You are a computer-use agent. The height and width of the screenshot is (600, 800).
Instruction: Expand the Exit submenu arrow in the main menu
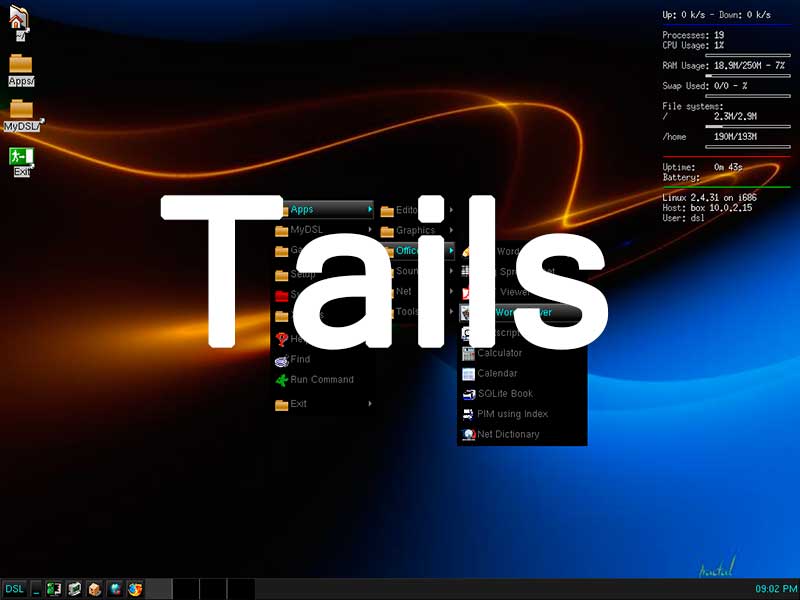click(370, 404)
